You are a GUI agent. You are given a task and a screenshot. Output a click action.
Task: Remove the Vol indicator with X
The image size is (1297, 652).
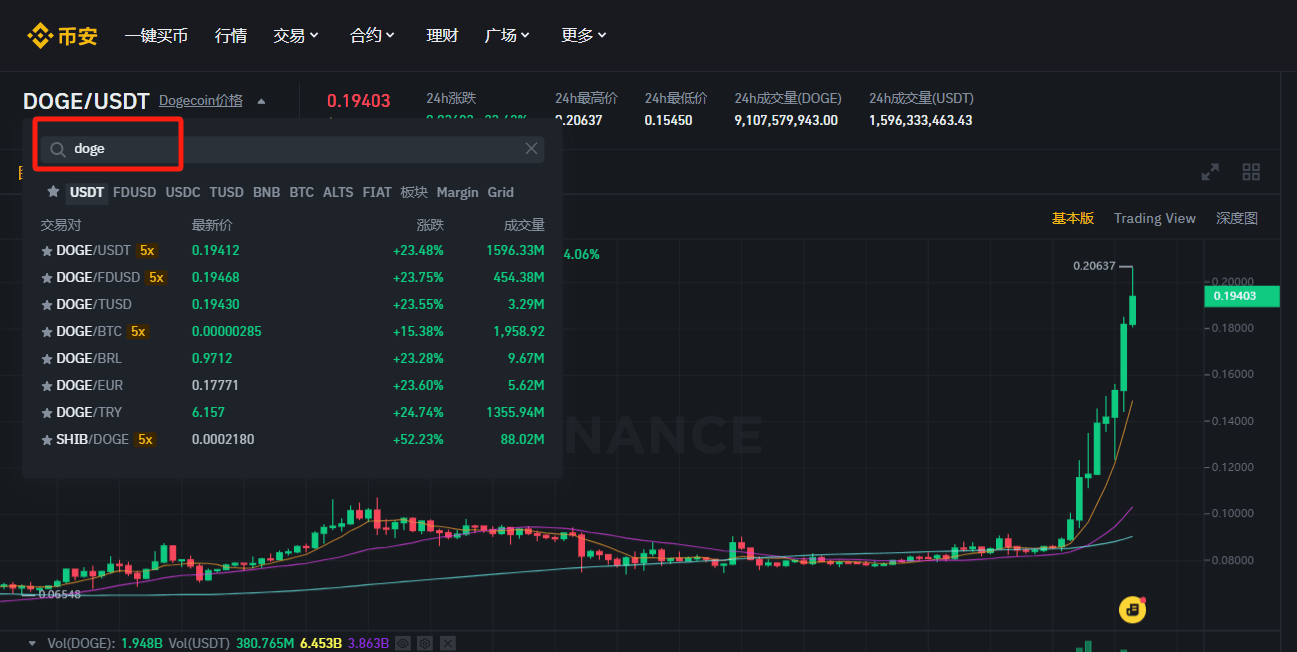point(447,643)
